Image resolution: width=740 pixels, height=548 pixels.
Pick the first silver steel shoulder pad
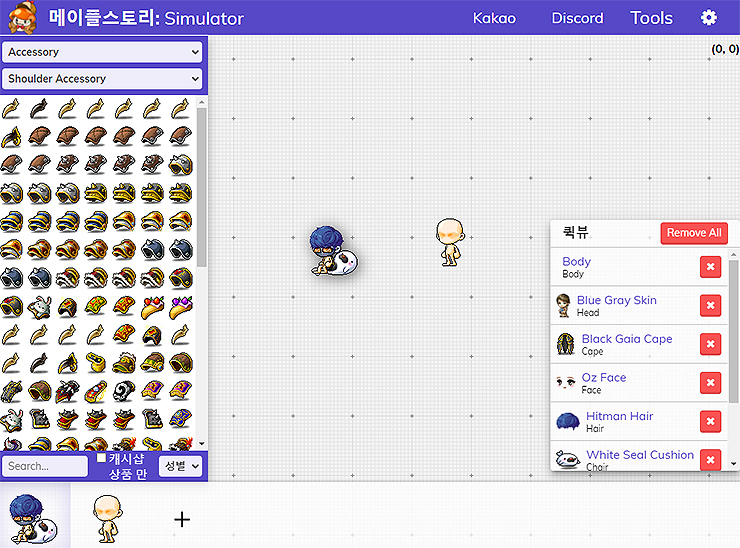181,165
